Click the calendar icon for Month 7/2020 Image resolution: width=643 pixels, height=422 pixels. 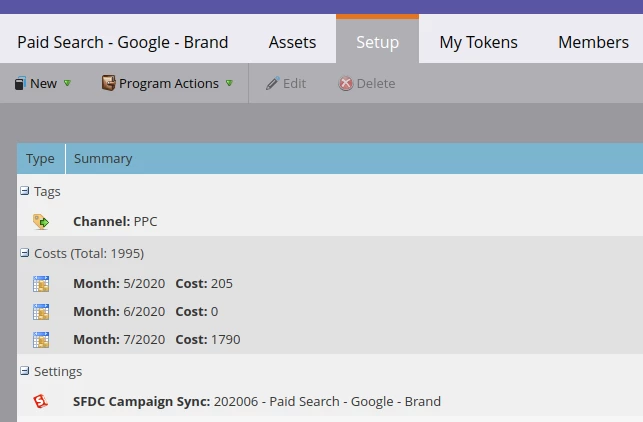point(41,340)
